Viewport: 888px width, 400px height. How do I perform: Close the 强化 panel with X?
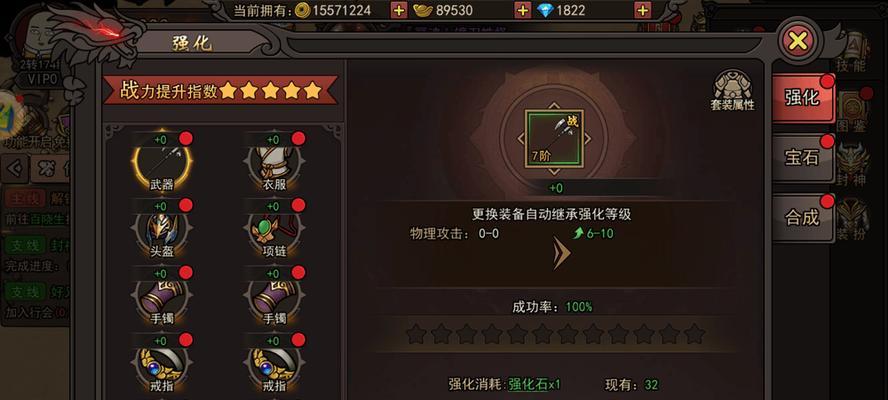coord(797,40)
